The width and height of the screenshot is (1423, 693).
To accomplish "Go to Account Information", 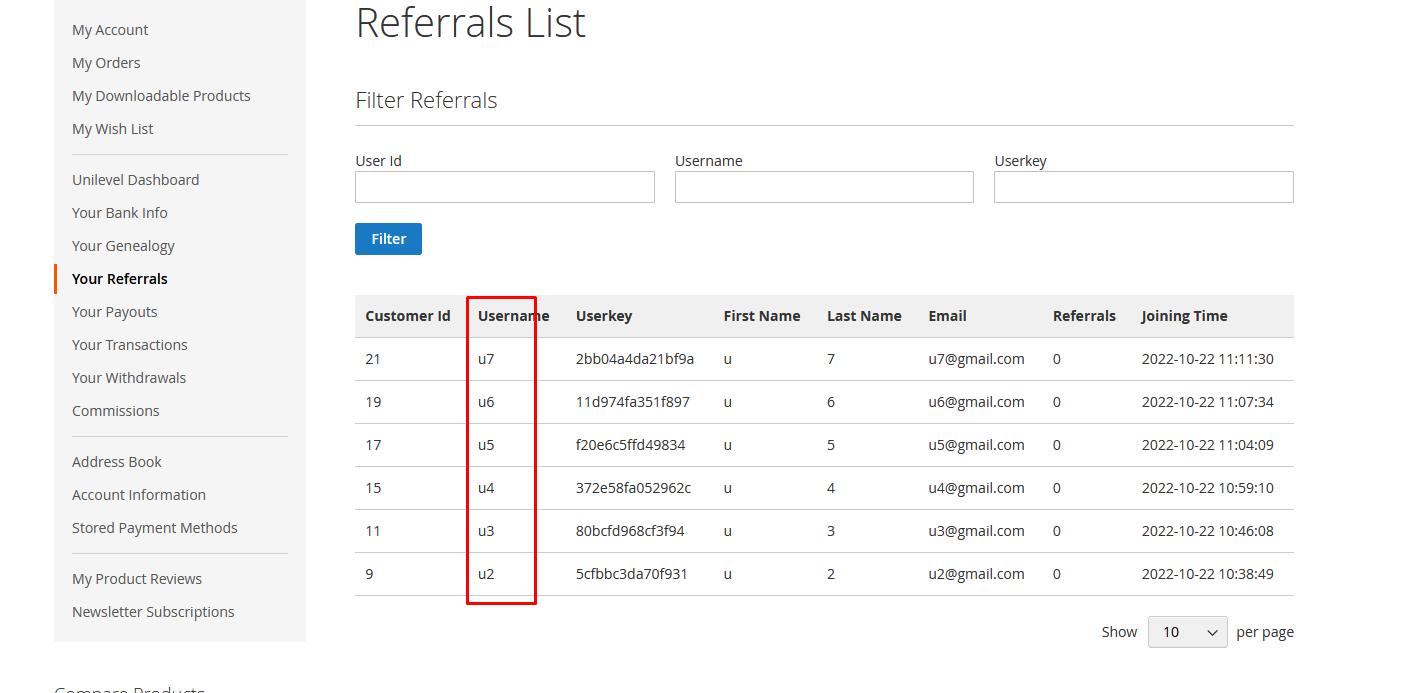I will click(x=139, y=495).
